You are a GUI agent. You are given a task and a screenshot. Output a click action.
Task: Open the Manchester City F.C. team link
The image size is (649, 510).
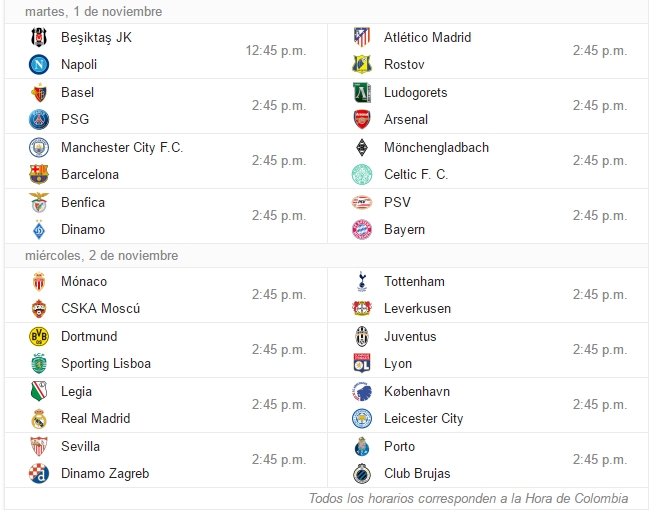[122, 147]
